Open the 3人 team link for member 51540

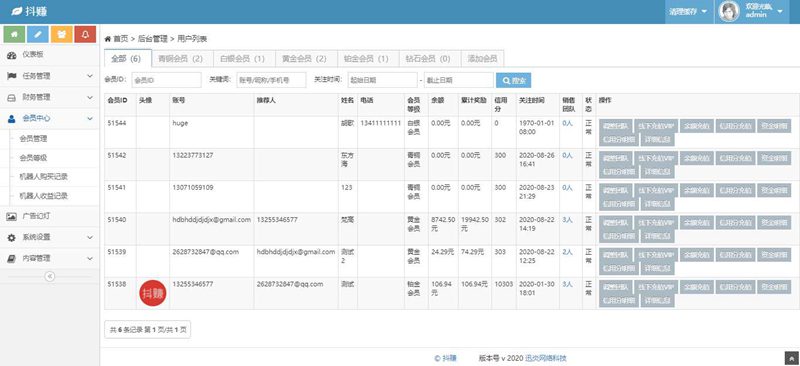[x=567, y=219]
